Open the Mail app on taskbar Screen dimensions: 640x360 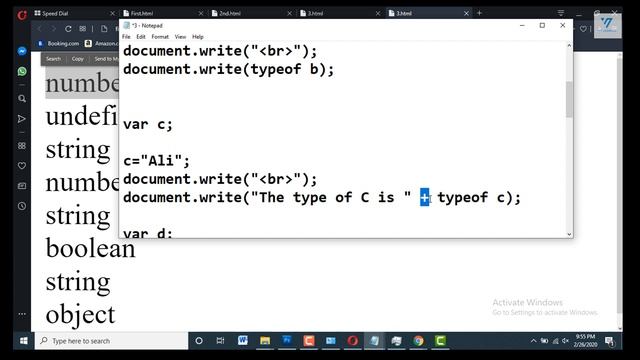pos(331,340)
